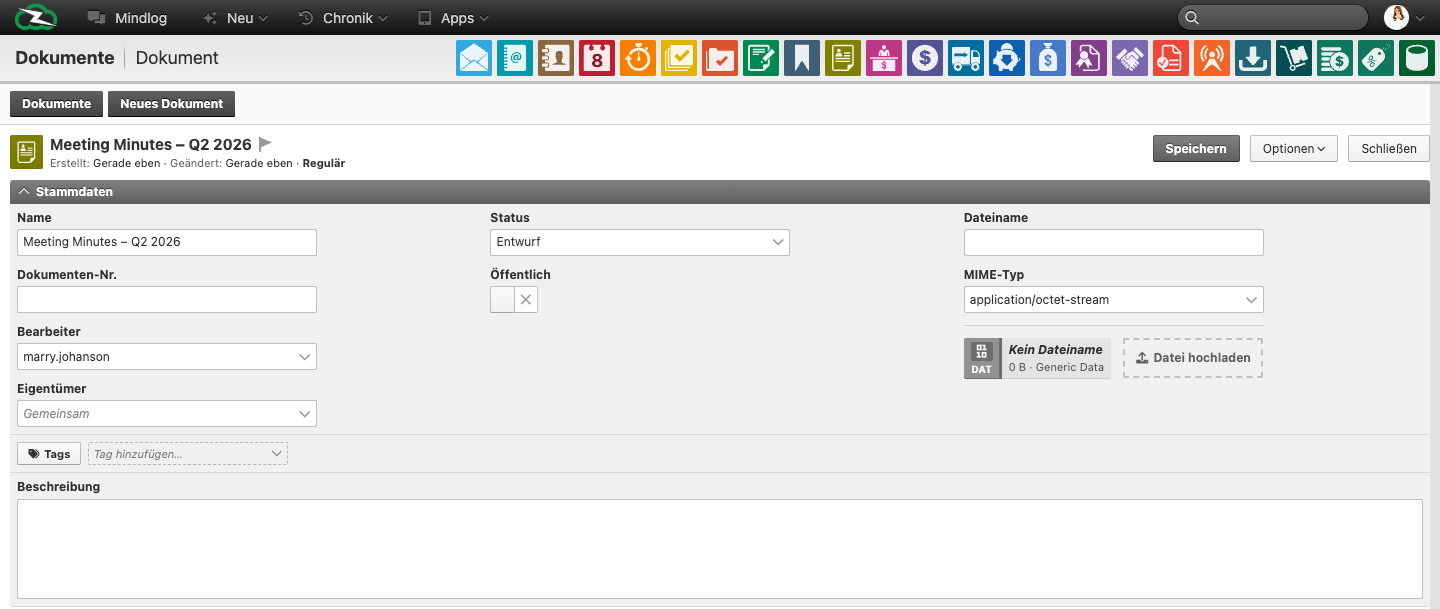The height and width of the screenshot is (609, 1440).
Task: Toggle the flag next to document title
Action: pos(265,145)
